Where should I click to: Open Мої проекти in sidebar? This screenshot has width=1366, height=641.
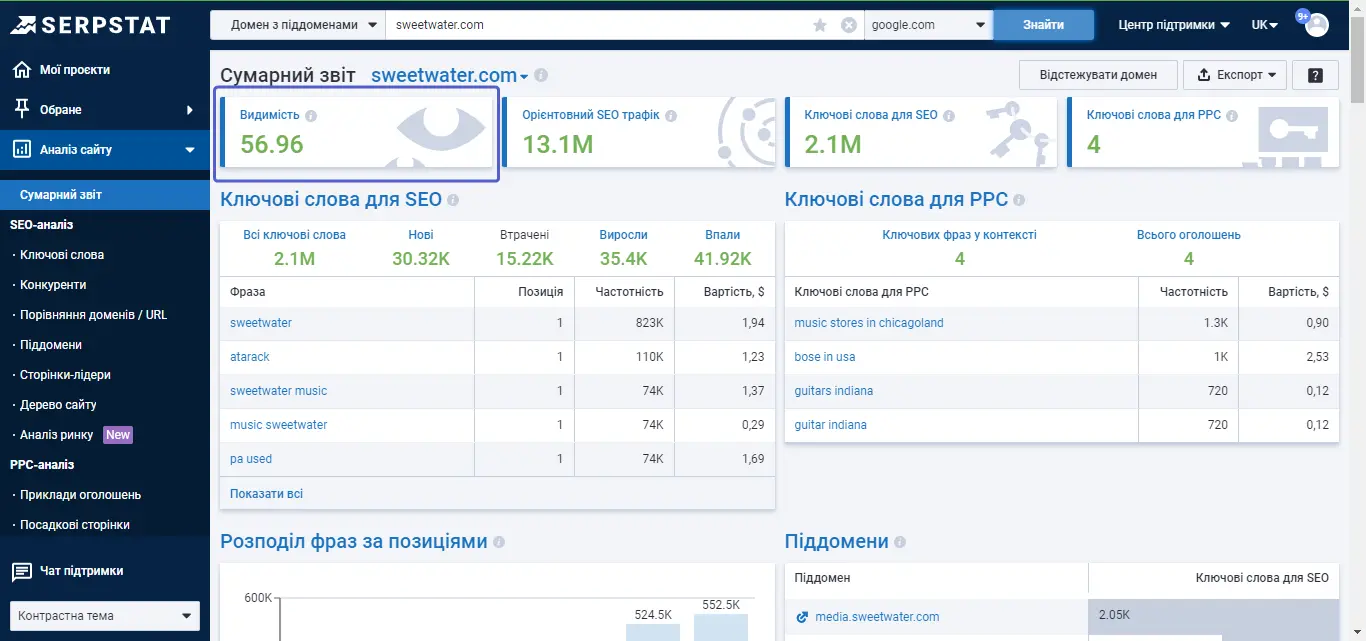point(75,70)
